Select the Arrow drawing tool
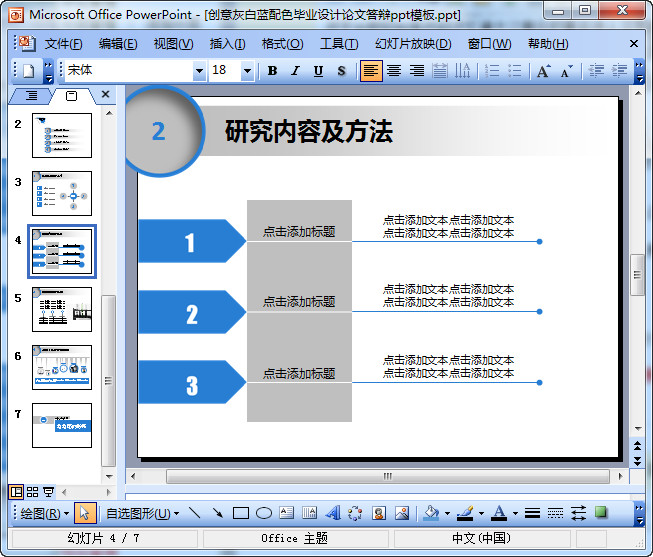Viewport: 653px width, 557px height. tap(217, 513)
